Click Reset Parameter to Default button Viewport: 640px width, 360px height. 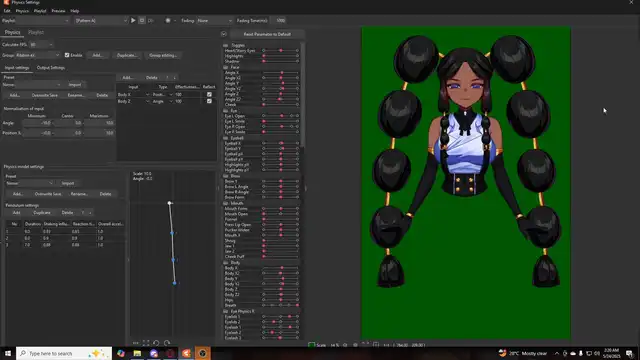267,34
